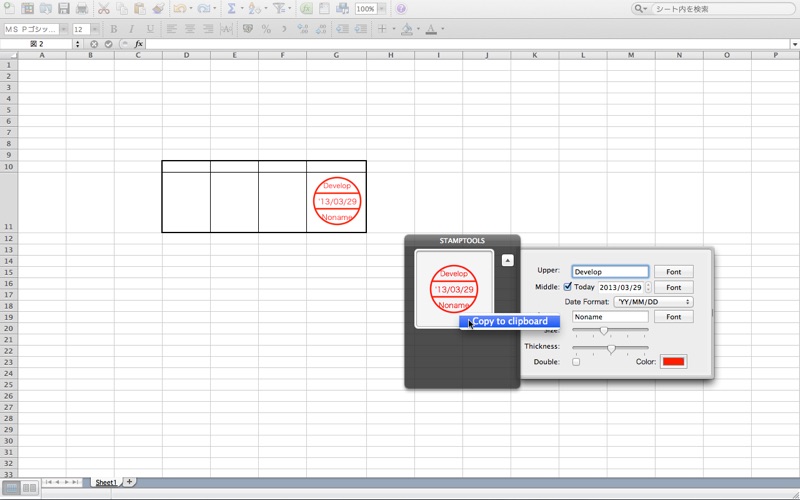Undo the last action
This screenshot has width=800, height=500.
180,8
